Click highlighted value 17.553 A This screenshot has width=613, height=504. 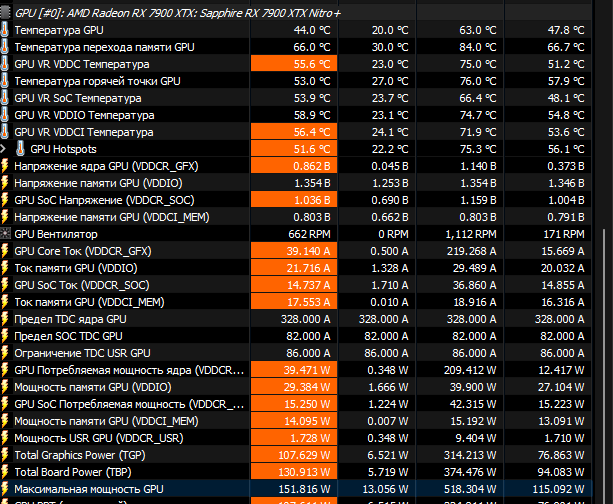point(294,302)
